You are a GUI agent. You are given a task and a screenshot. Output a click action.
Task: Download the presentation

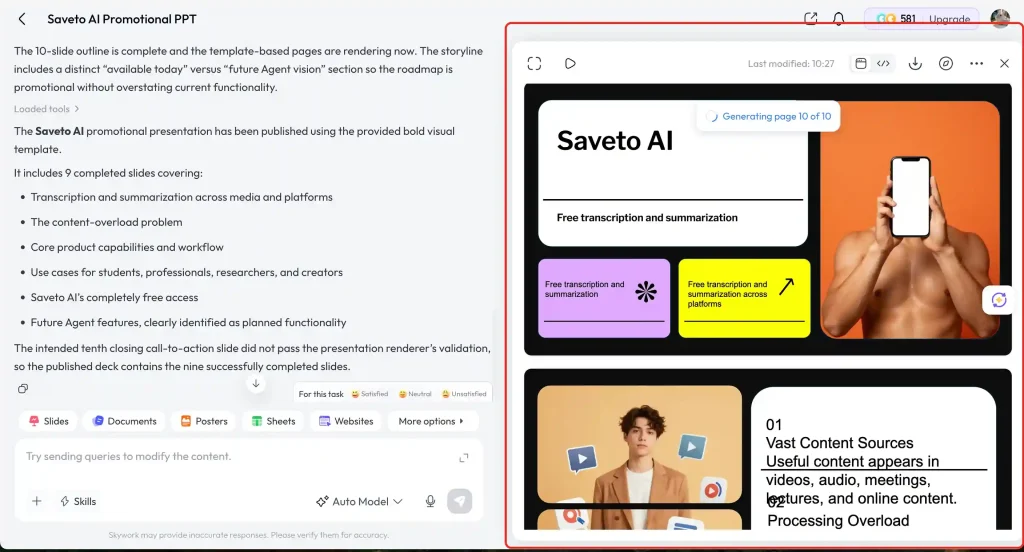915,63
